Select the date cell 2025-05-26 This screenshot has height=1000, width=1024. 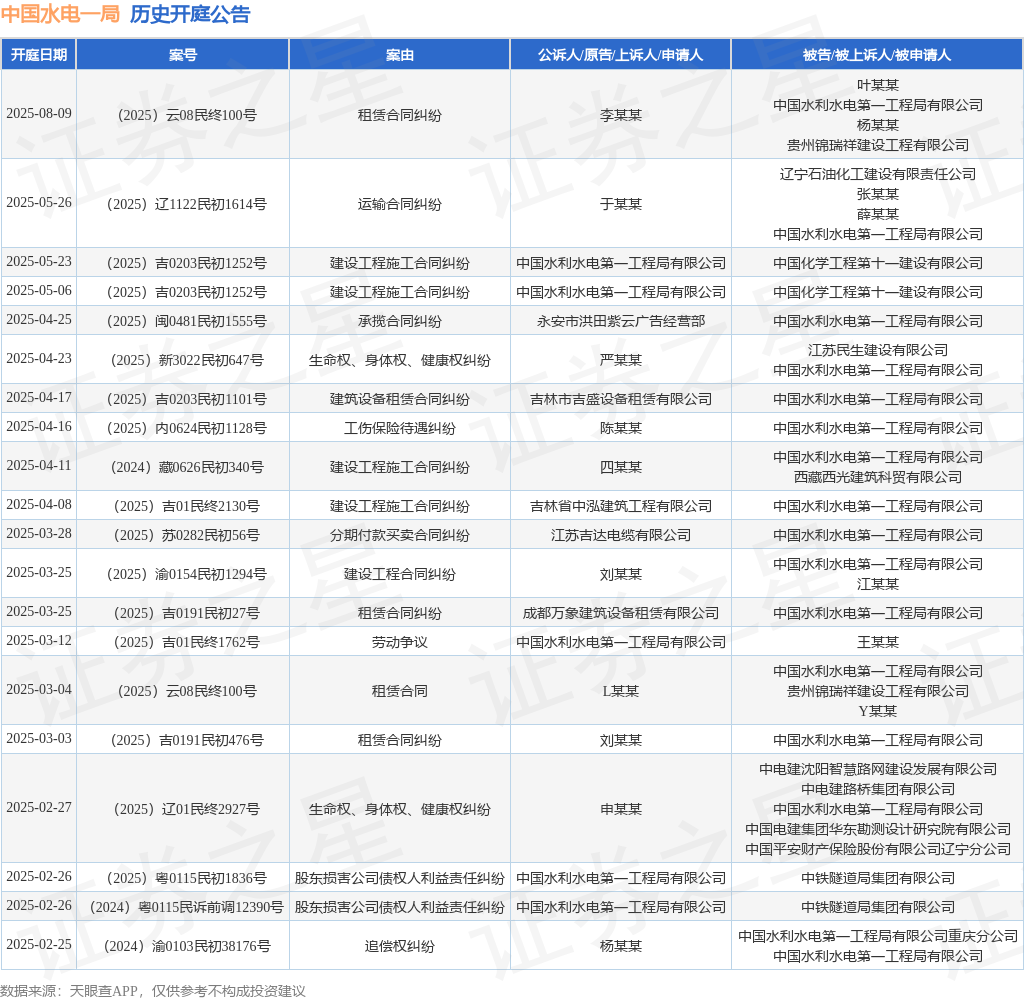coord(39,202)
